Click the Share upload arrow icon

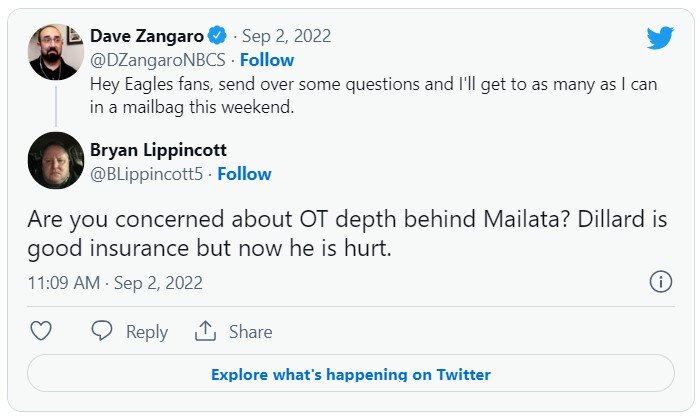[206, 331]
